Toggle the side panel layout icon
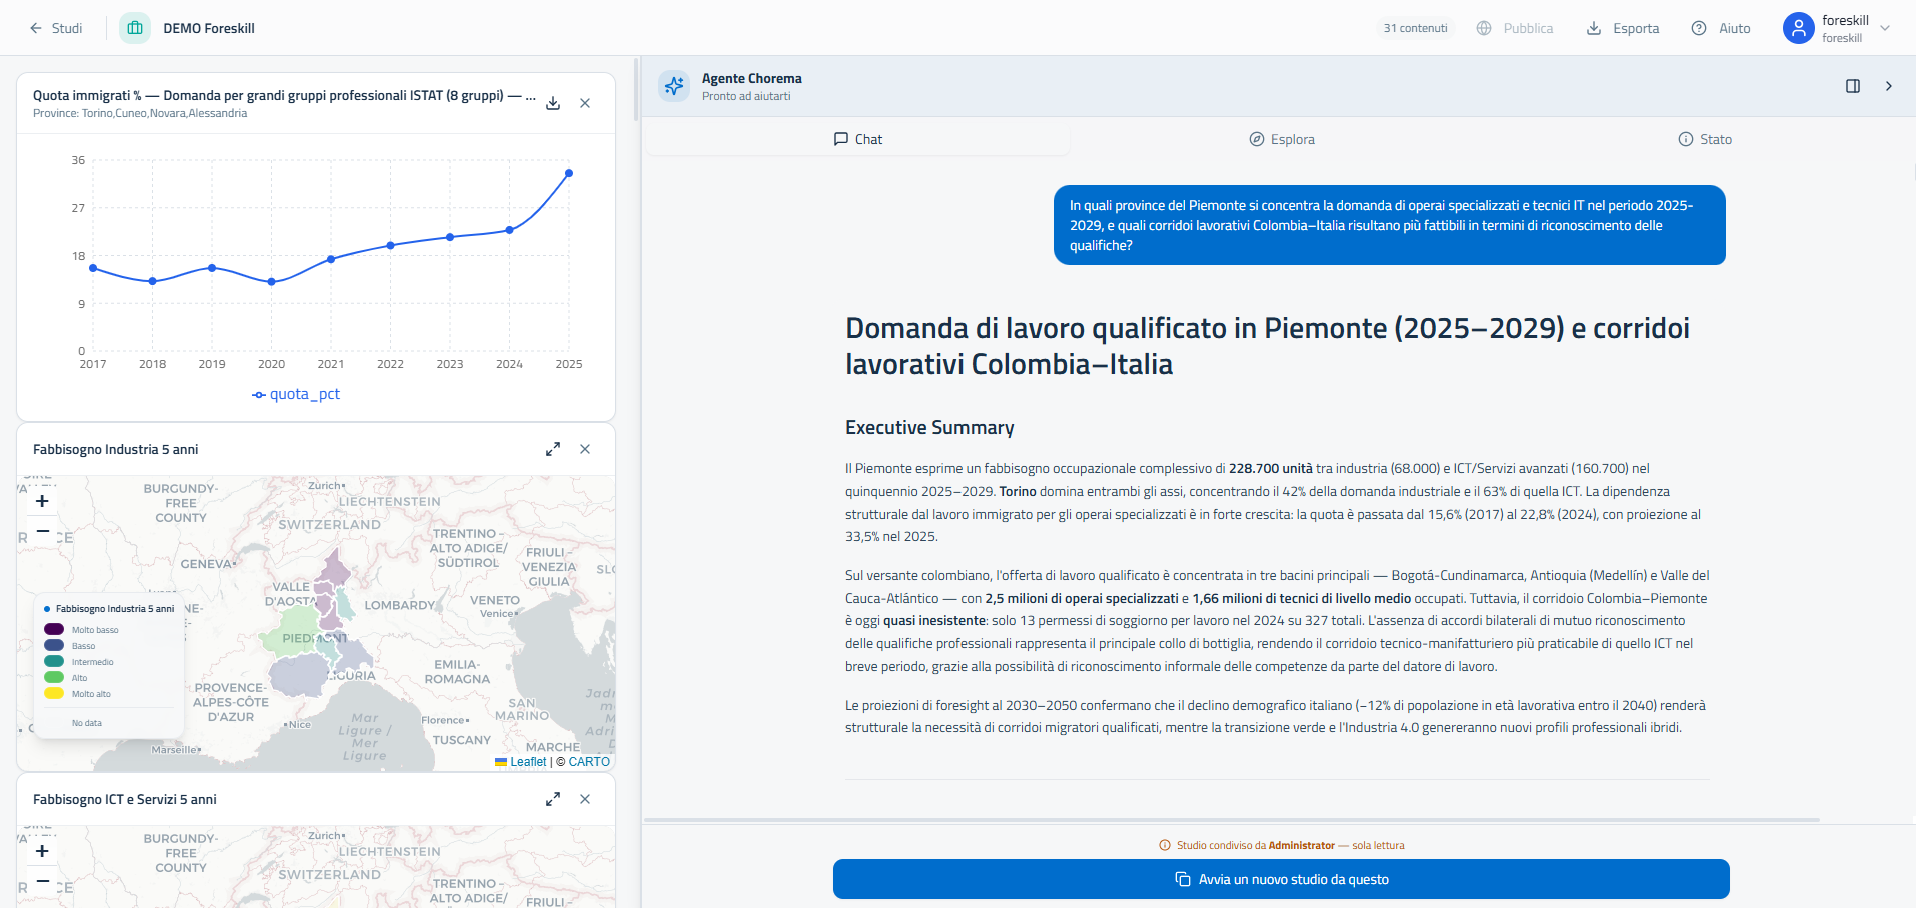Screen dimensions: 1916x908 pos(1853,86)
